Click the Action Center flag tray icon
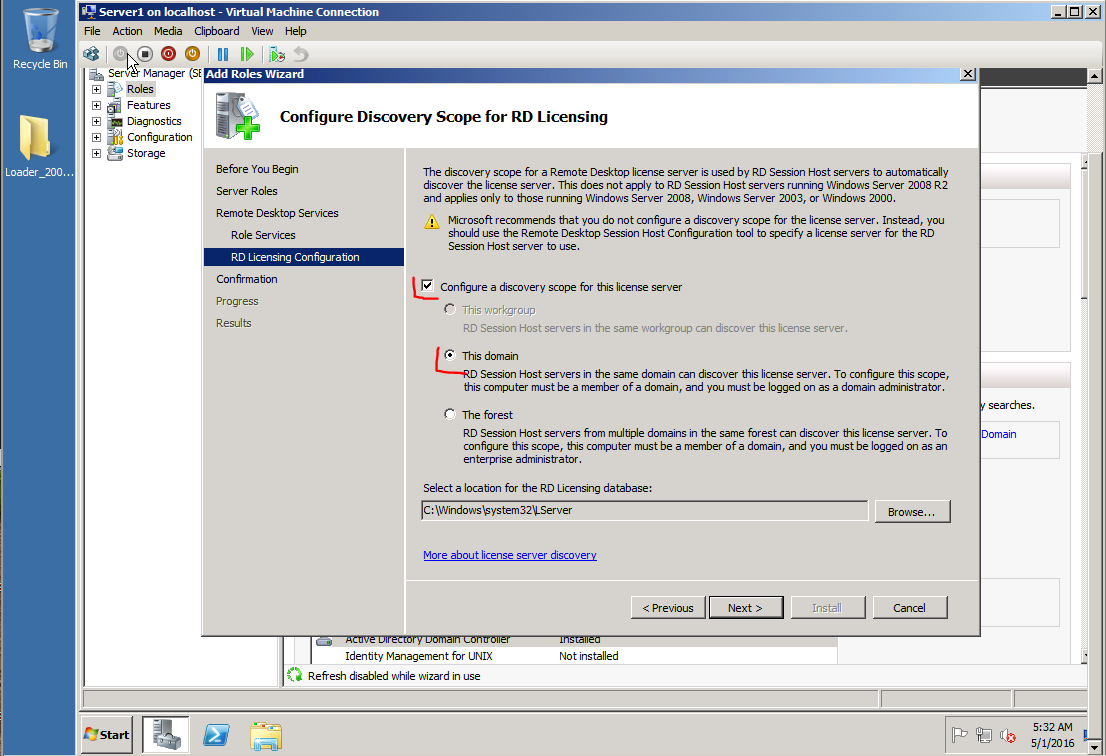Viewport: 1106px width, 756px height. click(x=959, y=735)
